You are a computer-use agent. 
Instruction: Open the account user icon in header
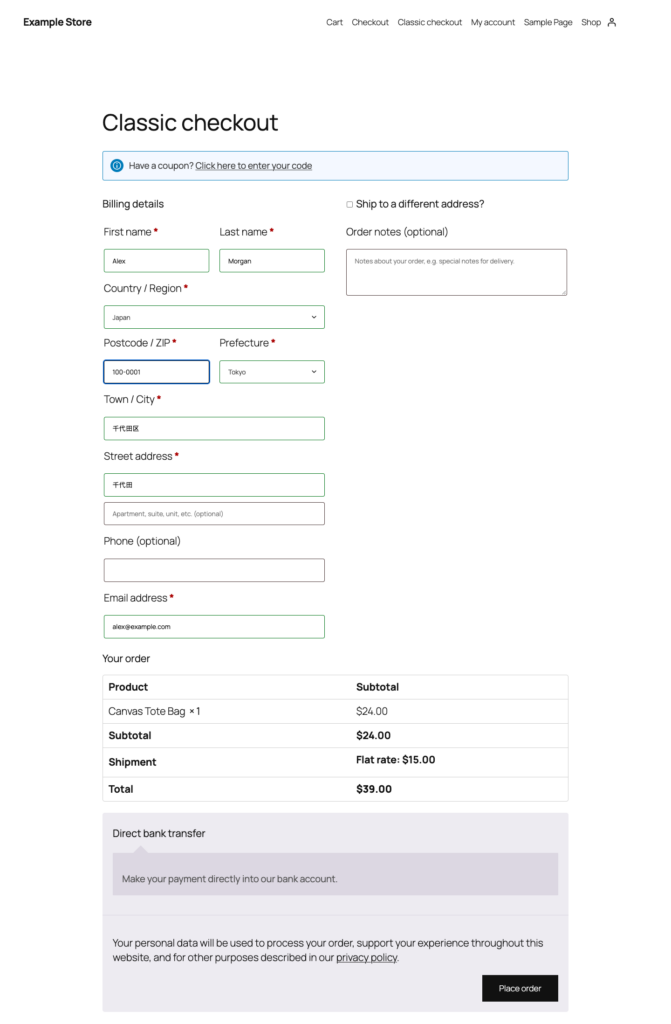coord(612,22)
